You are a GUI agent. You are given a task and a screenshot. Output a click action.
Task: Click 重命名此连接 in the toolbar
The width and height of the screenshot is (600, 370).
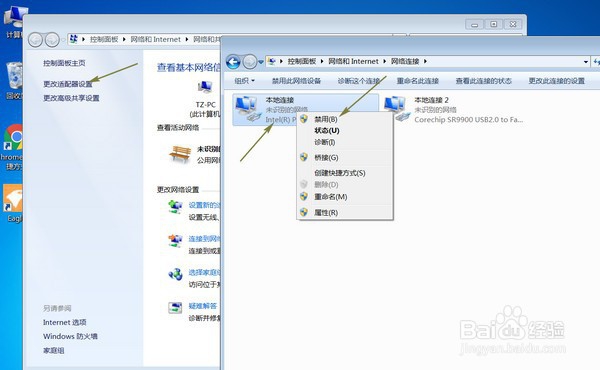point(417,81)
